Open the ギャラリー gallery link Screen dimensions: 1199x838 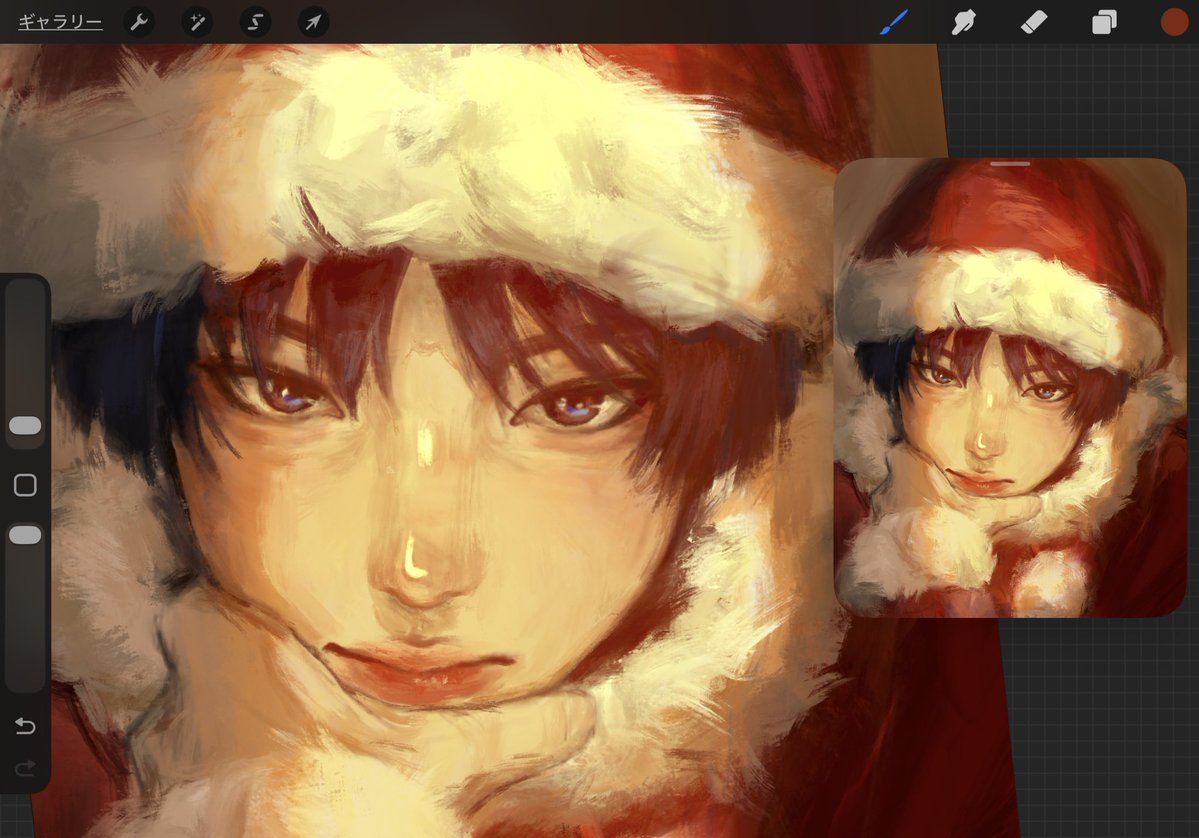60,22
